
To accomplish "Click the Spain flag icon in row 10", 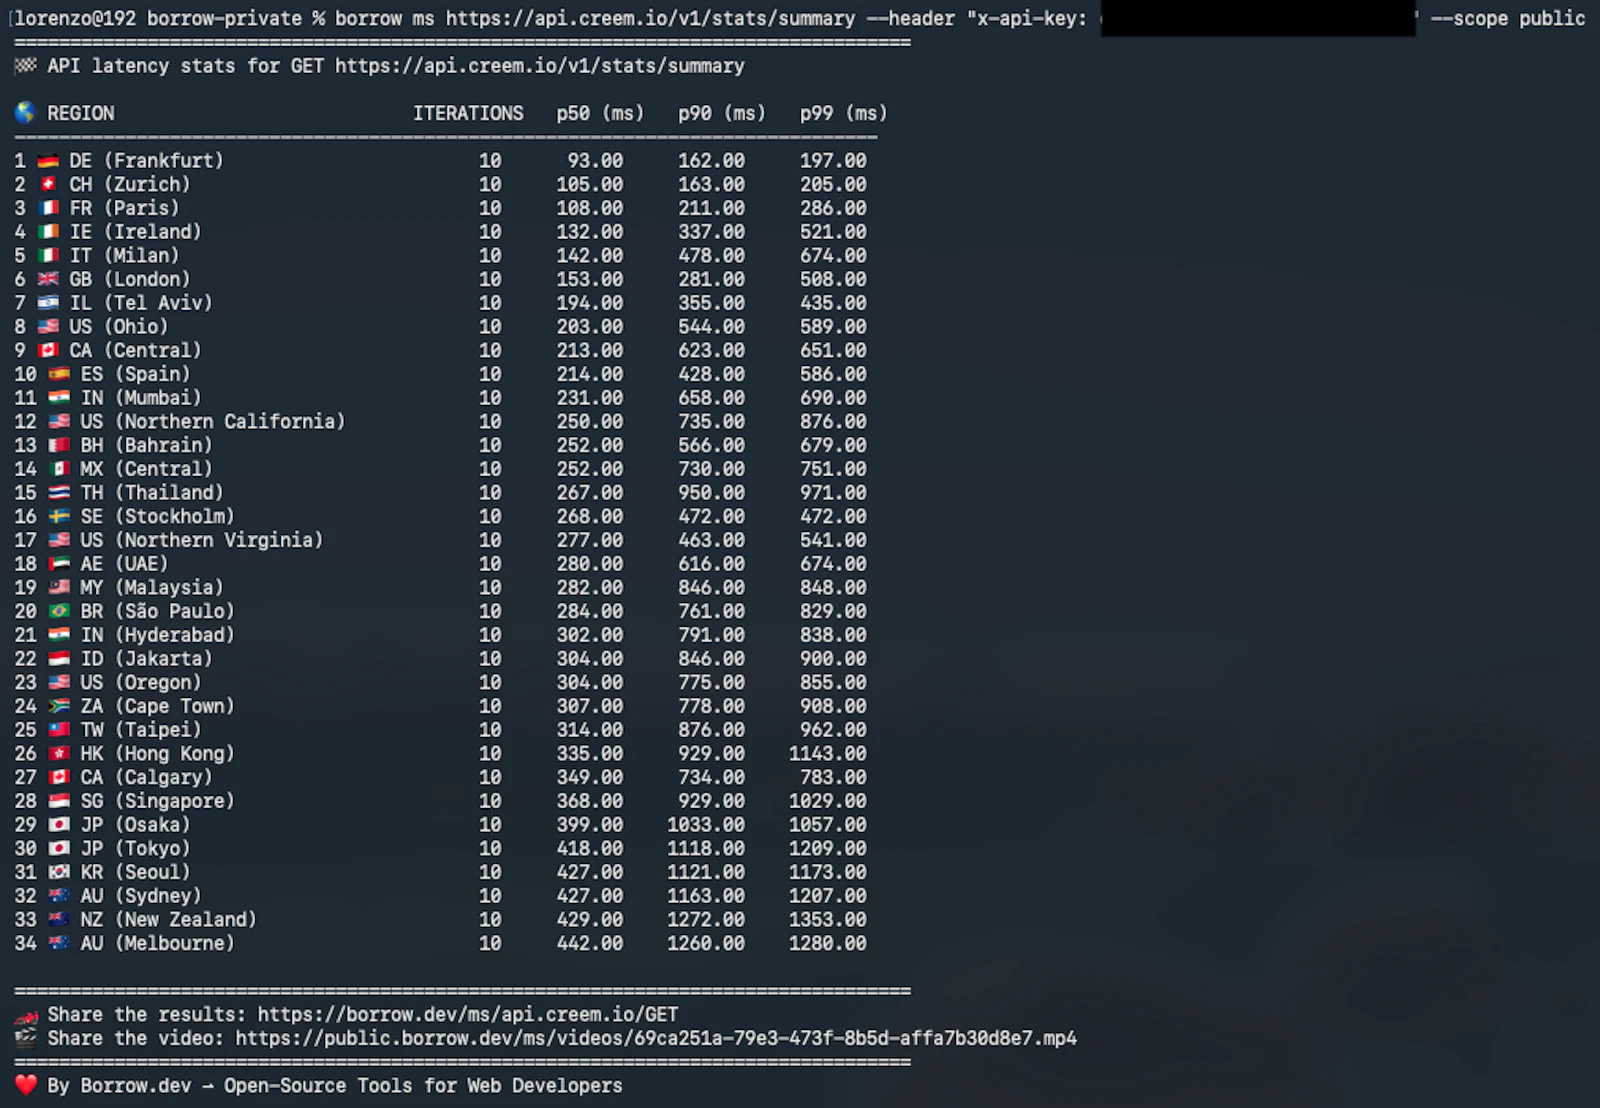I will pos(59,374).
